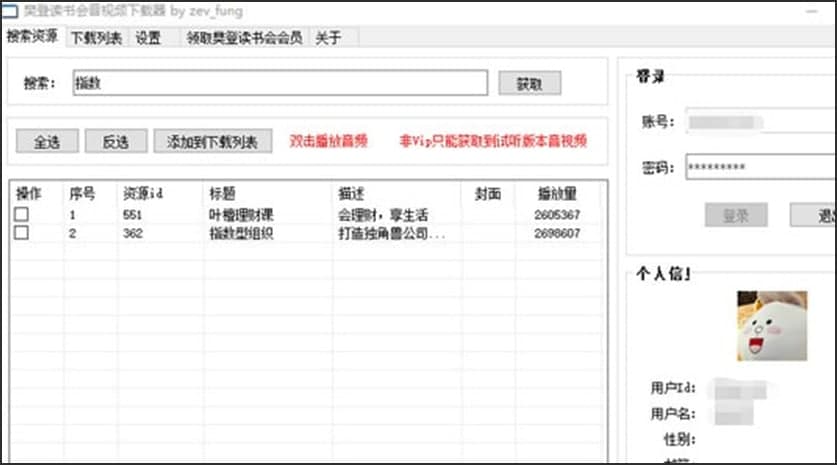The image size is (837, 465).
Task: Click the red 非Vip只能获取到试听版本音视频 notice
Action: coord(493,141)
